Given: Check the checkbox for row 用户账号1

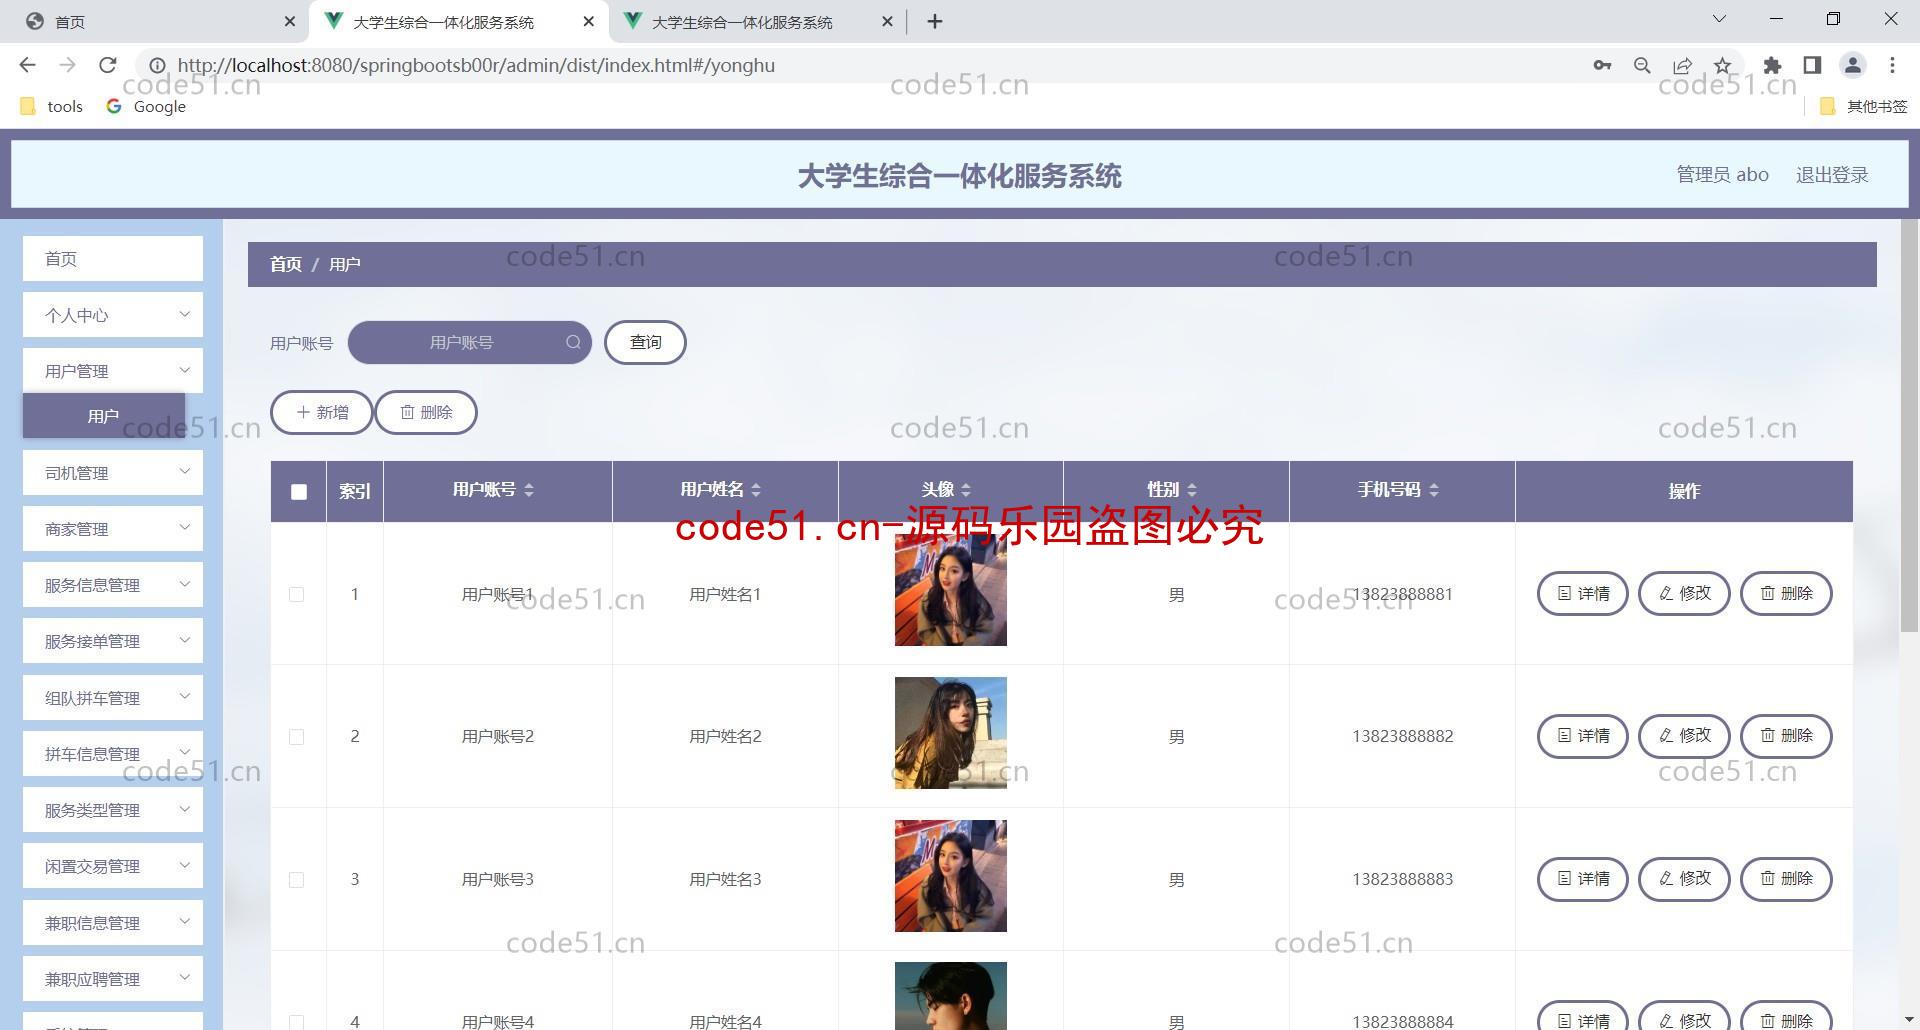Looking at the screenshot, I should tap(296, 594).
